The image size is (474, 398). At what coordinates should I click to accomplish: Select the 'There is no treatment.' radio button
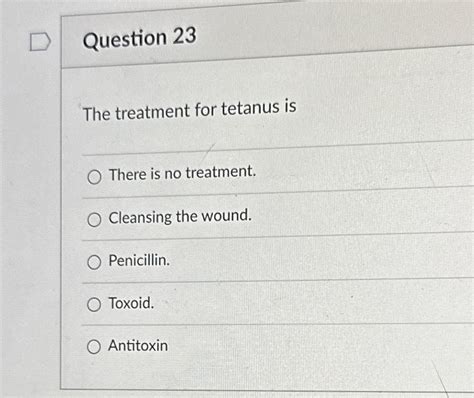click(94, 177)
